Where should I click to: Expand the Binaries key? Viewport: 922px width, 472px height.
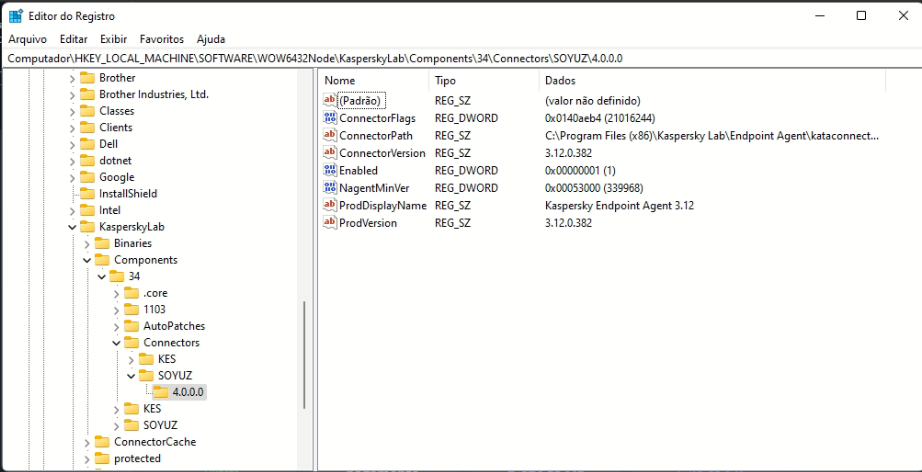pyautogui.click(x=87, y=243)
